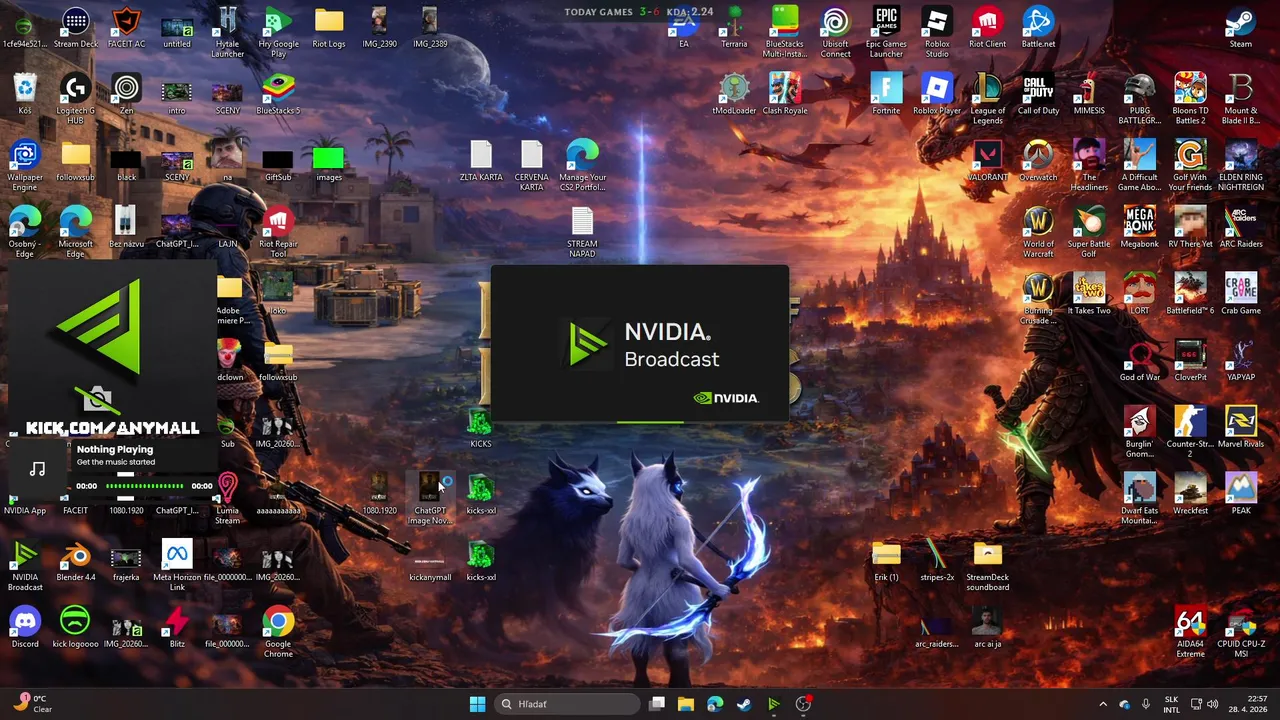Open the Call of Duty icon

[1038, 95]
